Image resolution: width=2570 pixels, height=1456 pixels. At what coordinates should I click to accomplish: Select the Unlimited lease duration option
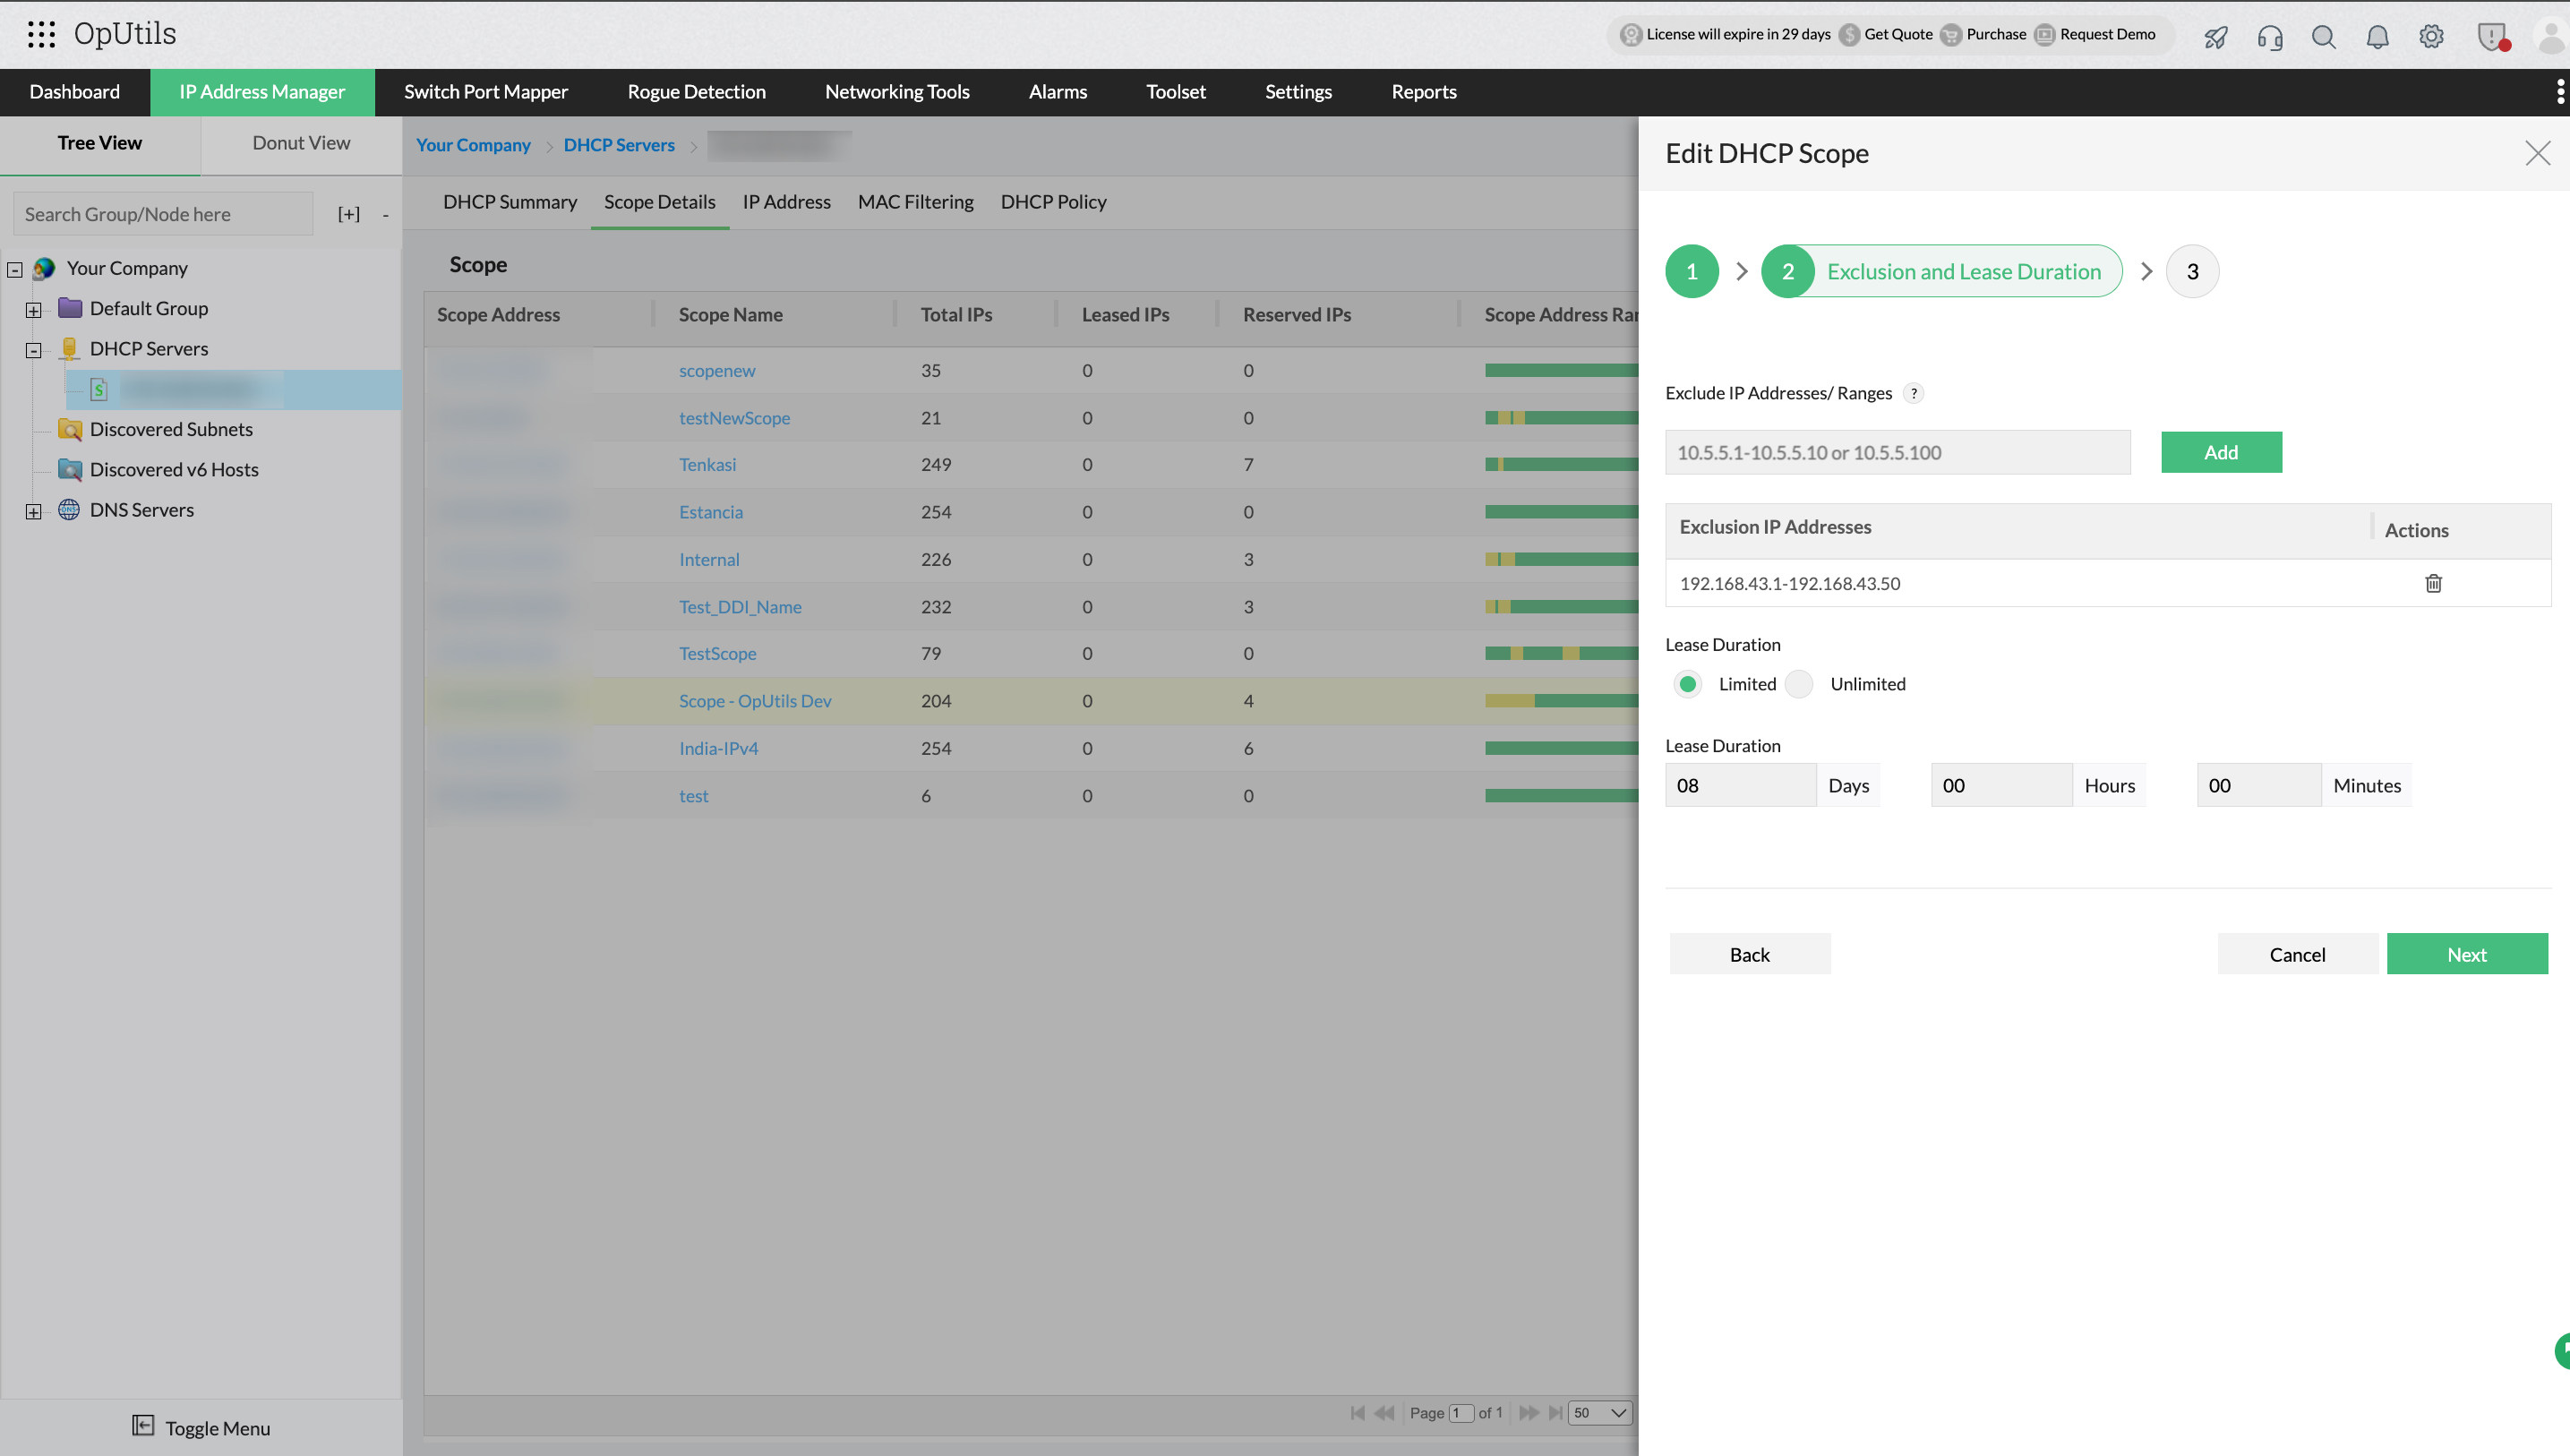tap(1799, 684)
